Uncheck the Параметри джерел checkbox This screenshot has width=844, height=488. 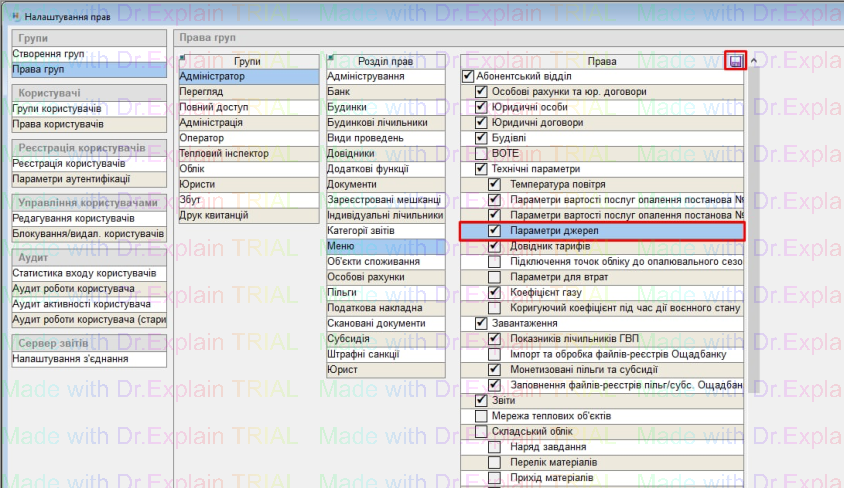point(494,231)
